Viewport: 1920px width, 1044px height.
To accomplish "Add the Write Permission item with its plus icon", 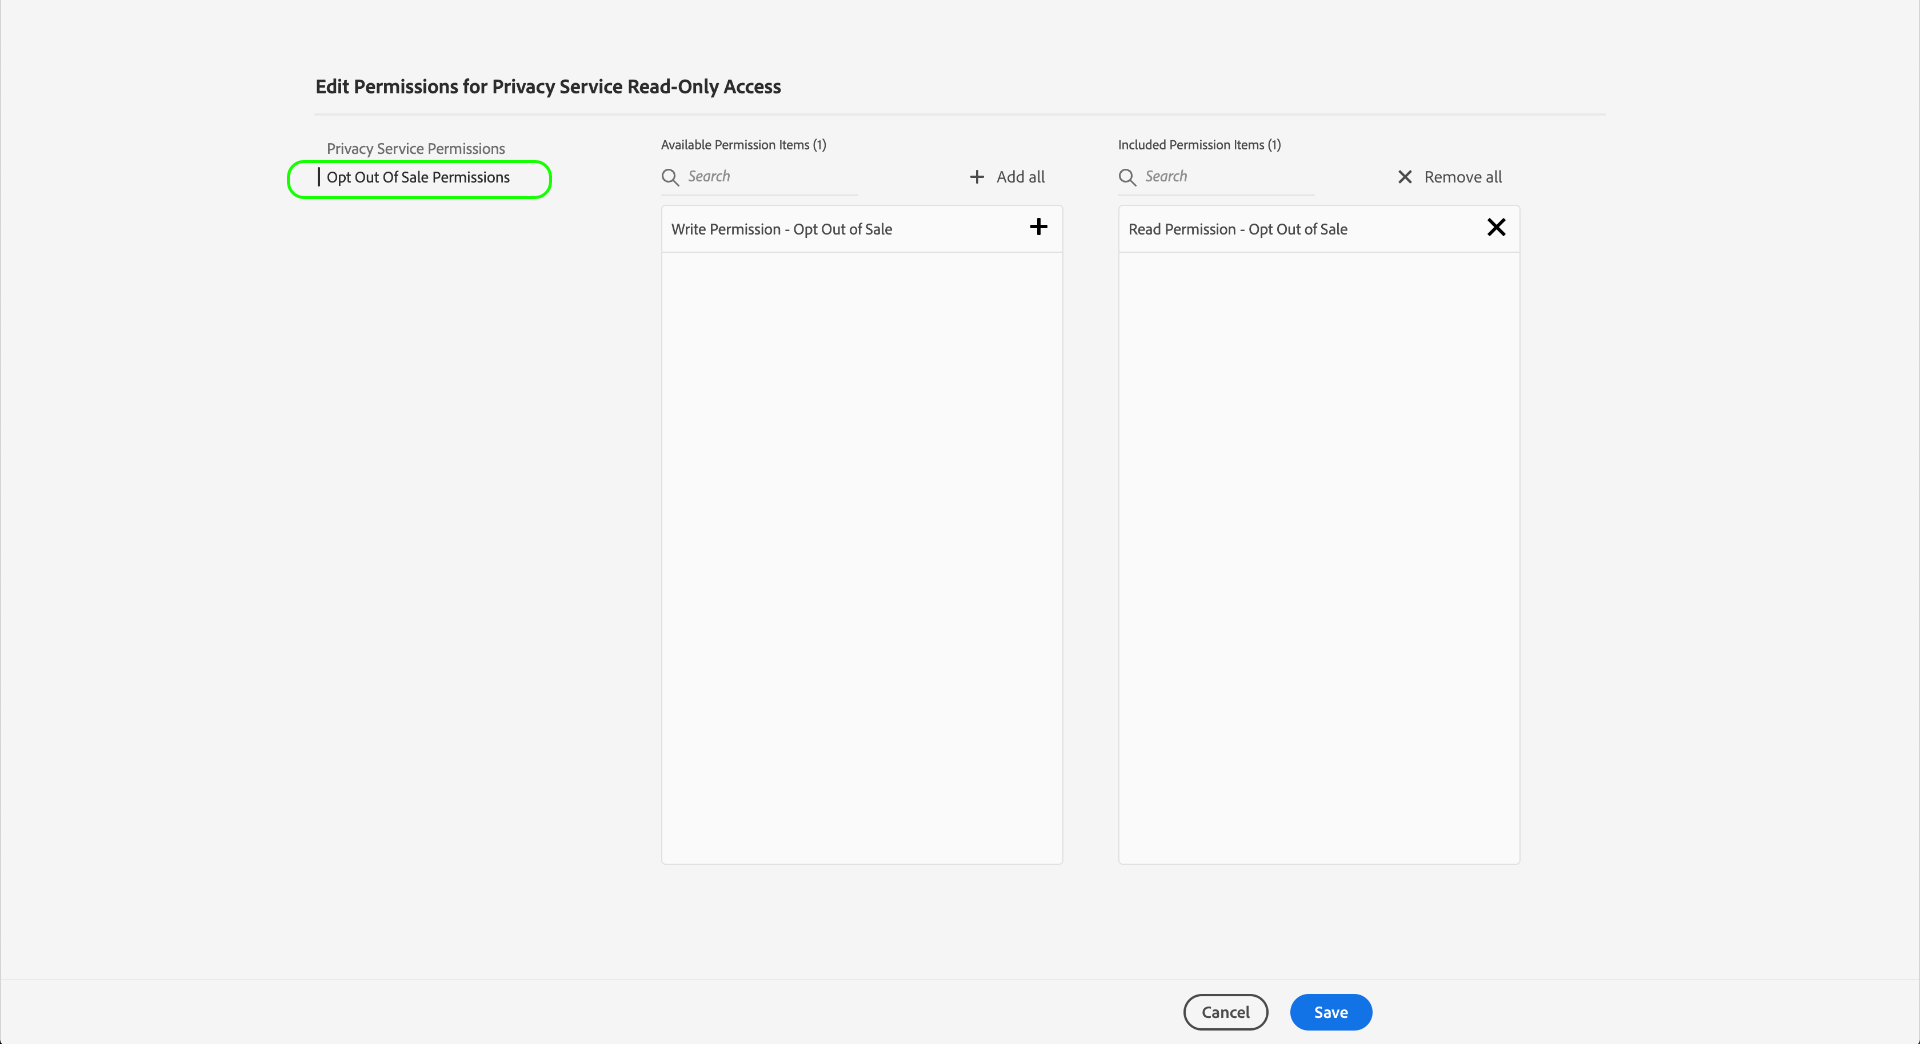I will point(1038,227).
